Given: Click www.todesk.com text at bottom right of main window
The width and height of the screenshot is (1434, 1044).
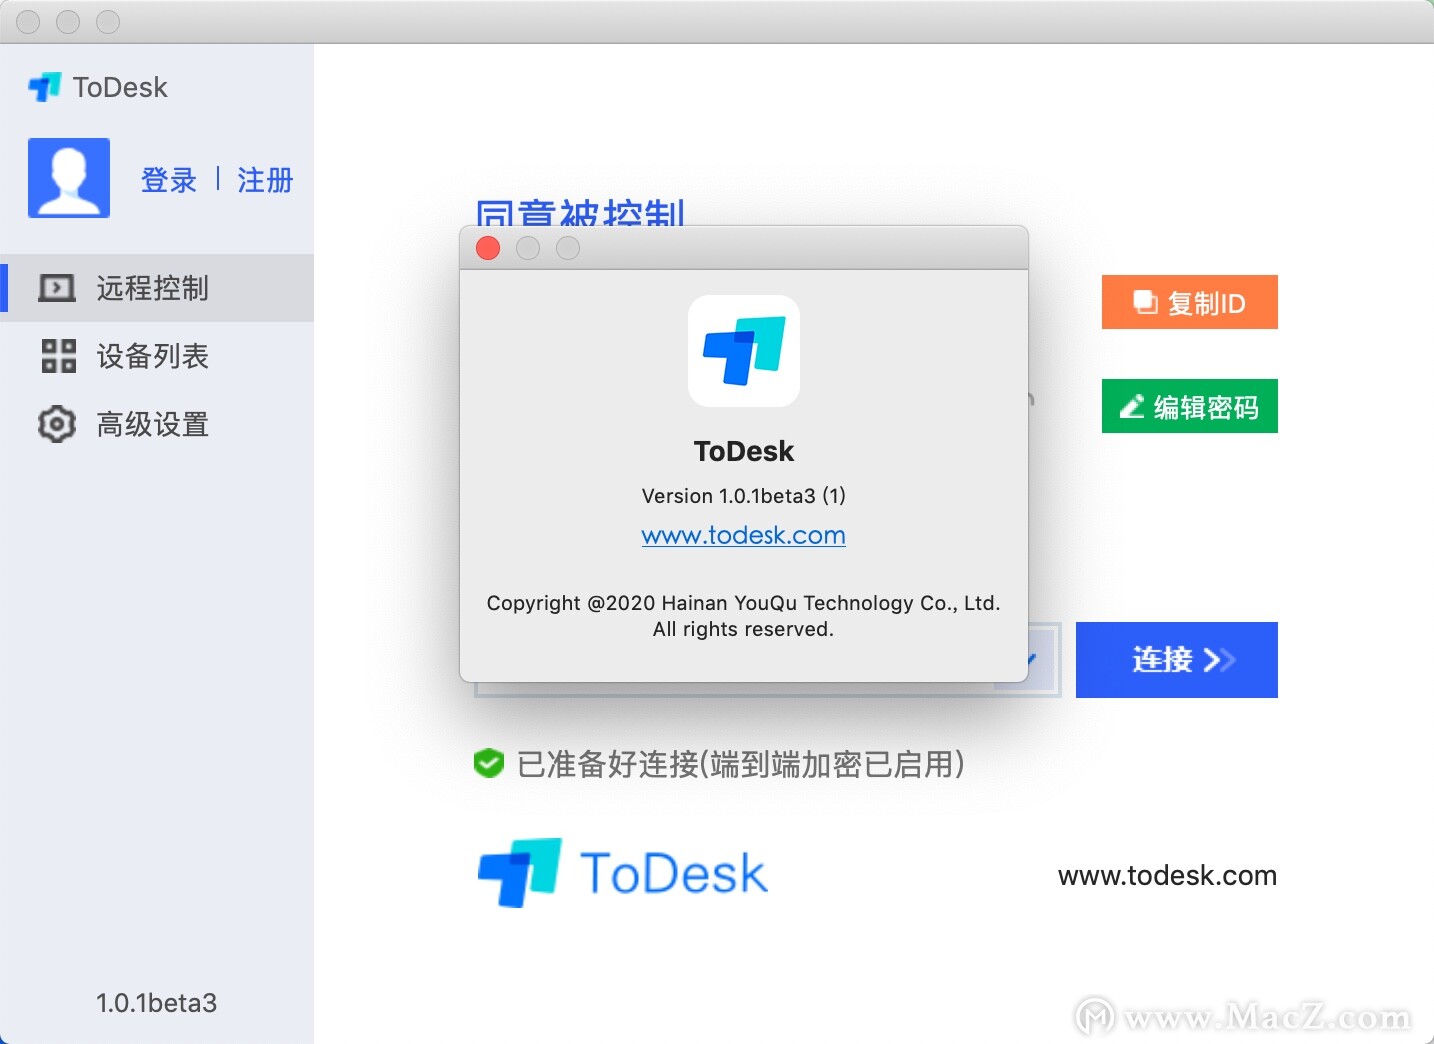Looking at the screenshot, I should (x=1167, y=876).
